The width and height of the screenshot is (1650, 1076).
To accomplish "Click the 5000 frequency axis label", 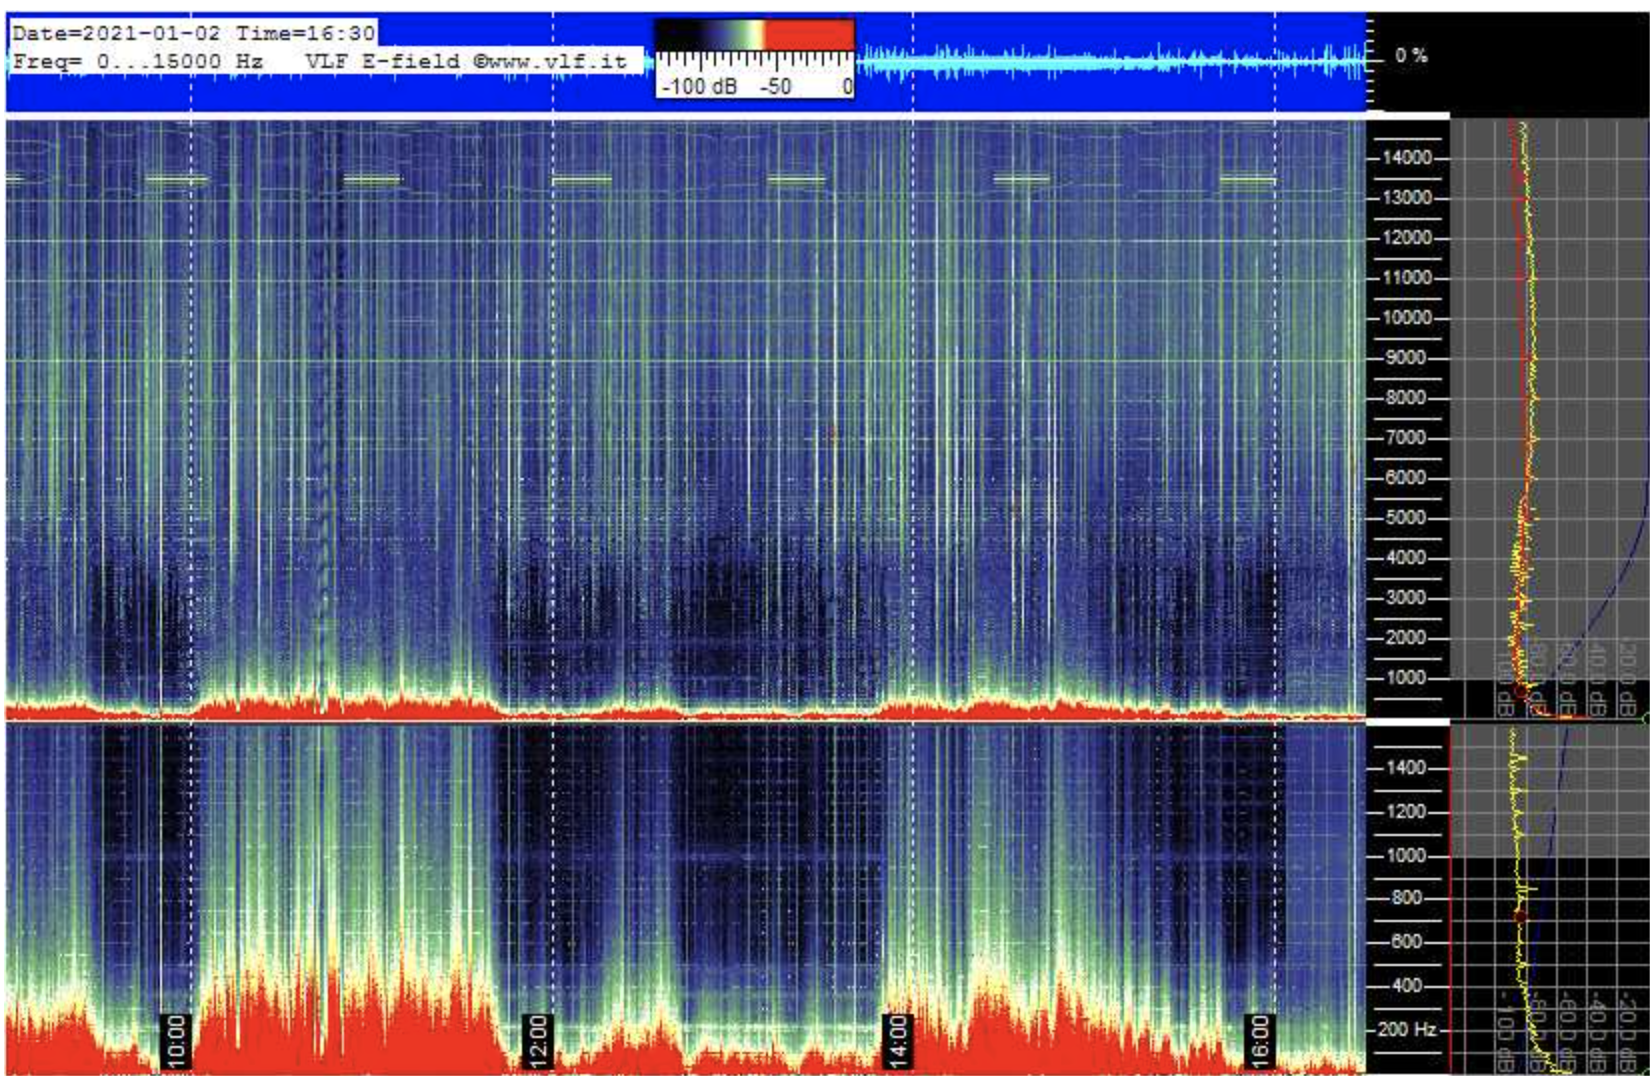I will tap(1405, 518).
